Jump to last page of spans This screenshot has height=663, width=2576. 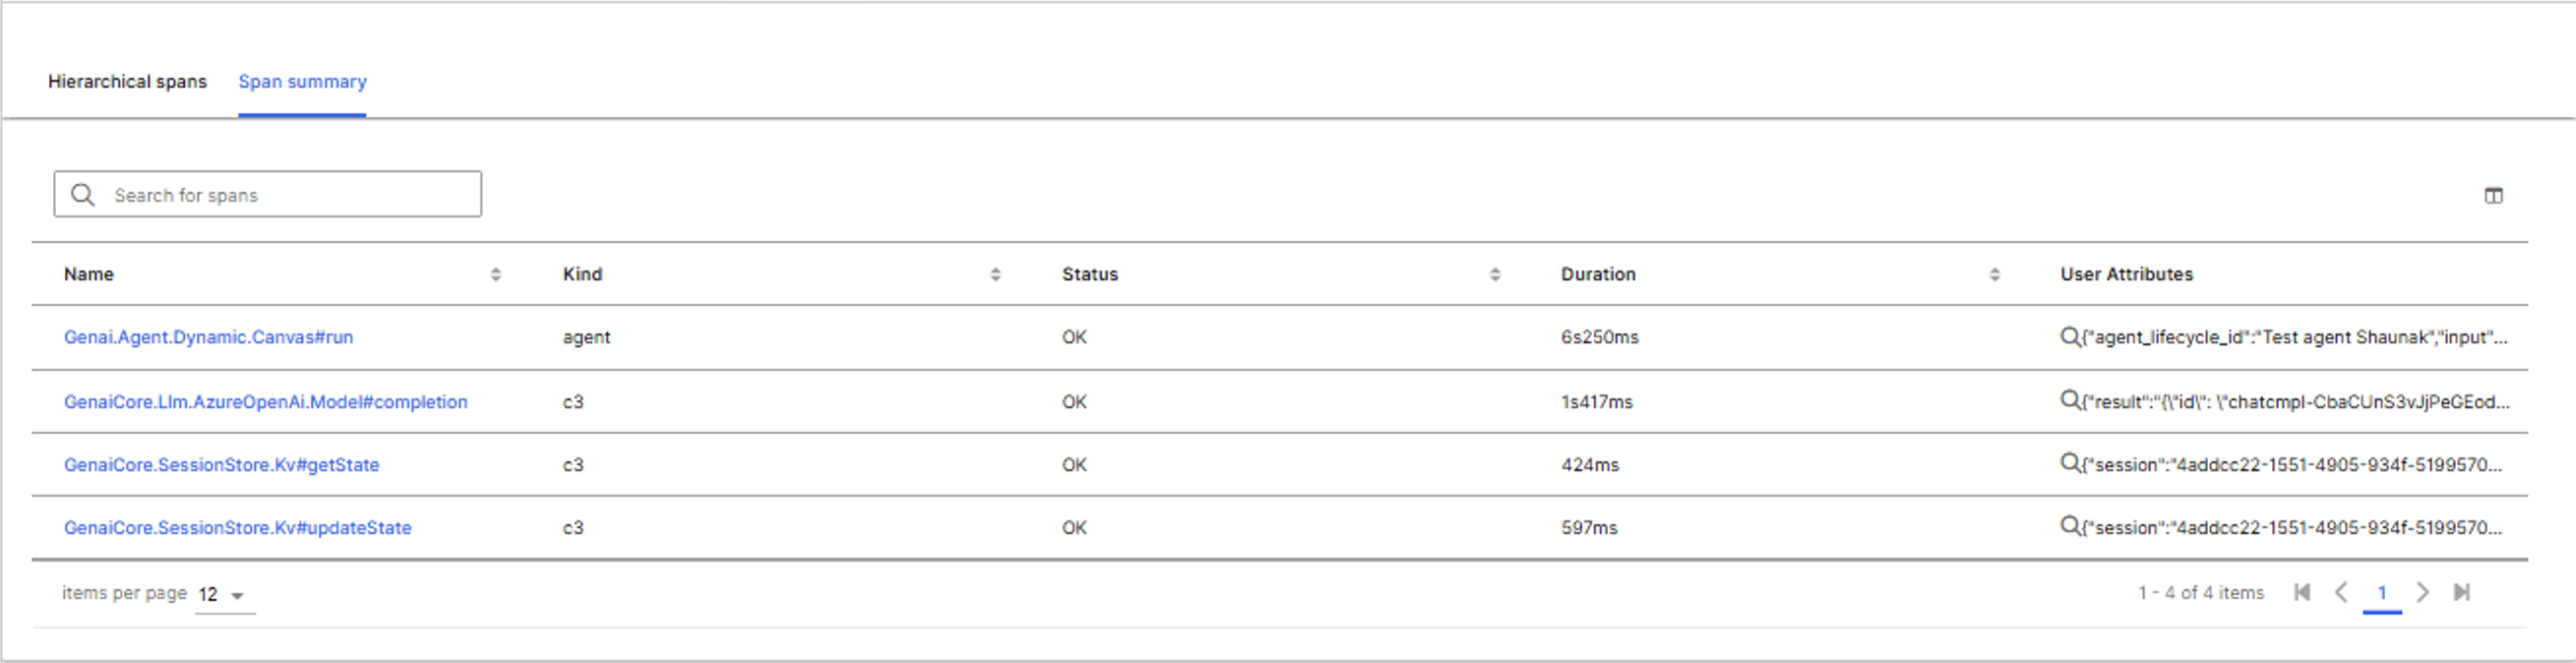pos(2461,592)
